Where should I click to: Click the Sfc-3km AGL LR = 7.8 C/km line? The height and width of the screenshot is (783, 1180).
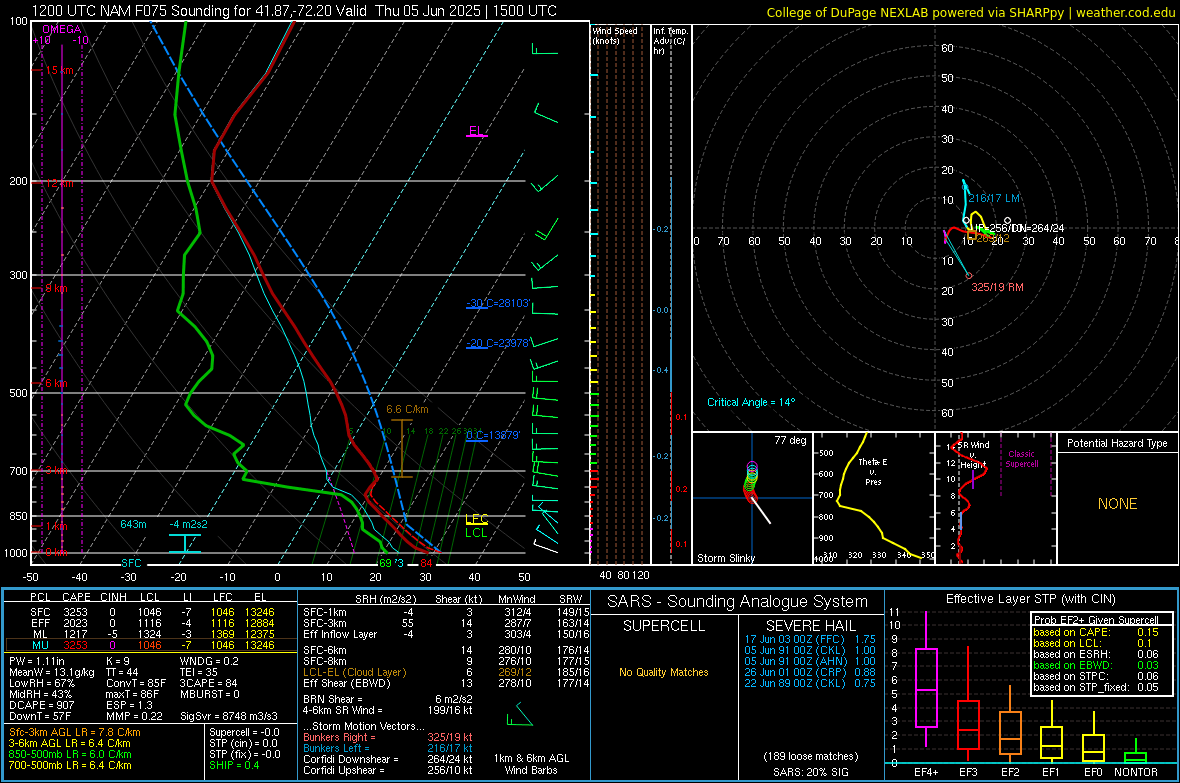coord(75,732)
